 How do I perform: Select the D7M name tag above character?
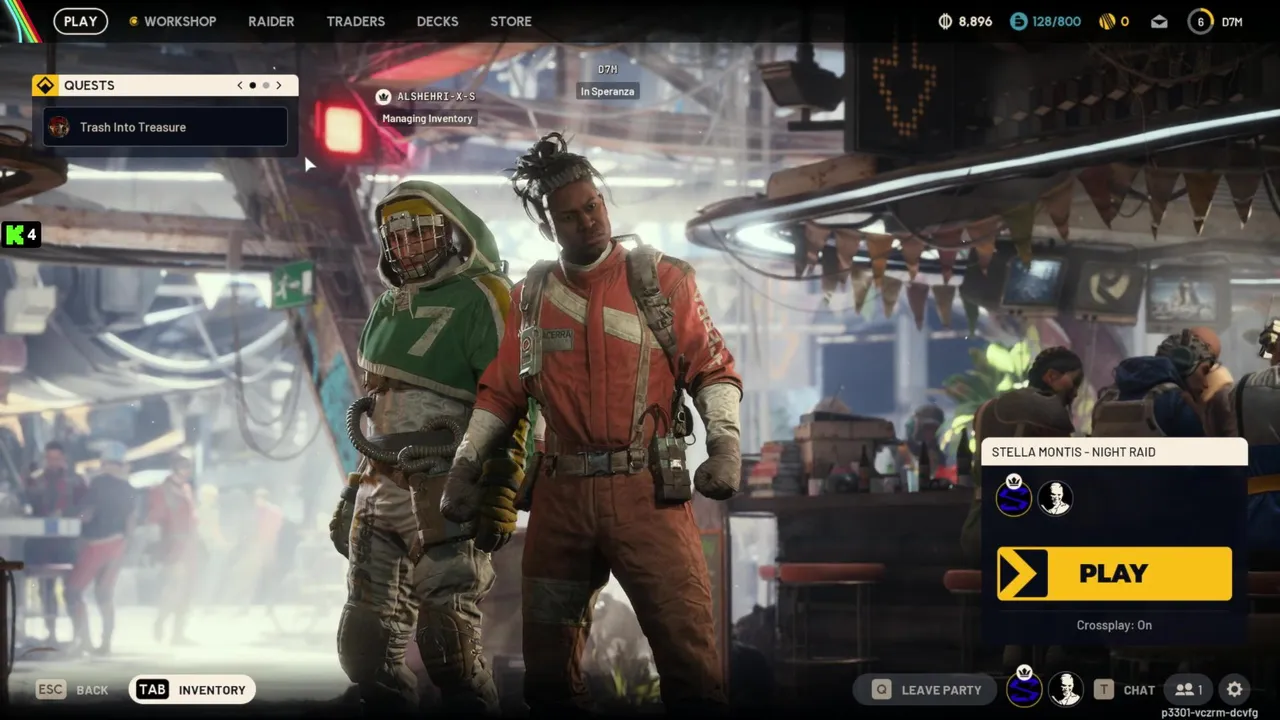tap(607, 69)
